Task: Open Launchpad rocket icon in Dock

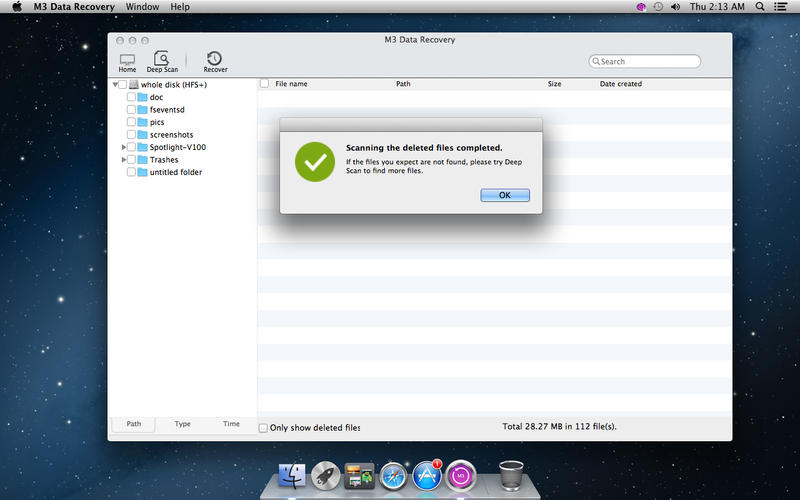Action: click(326, 476)
